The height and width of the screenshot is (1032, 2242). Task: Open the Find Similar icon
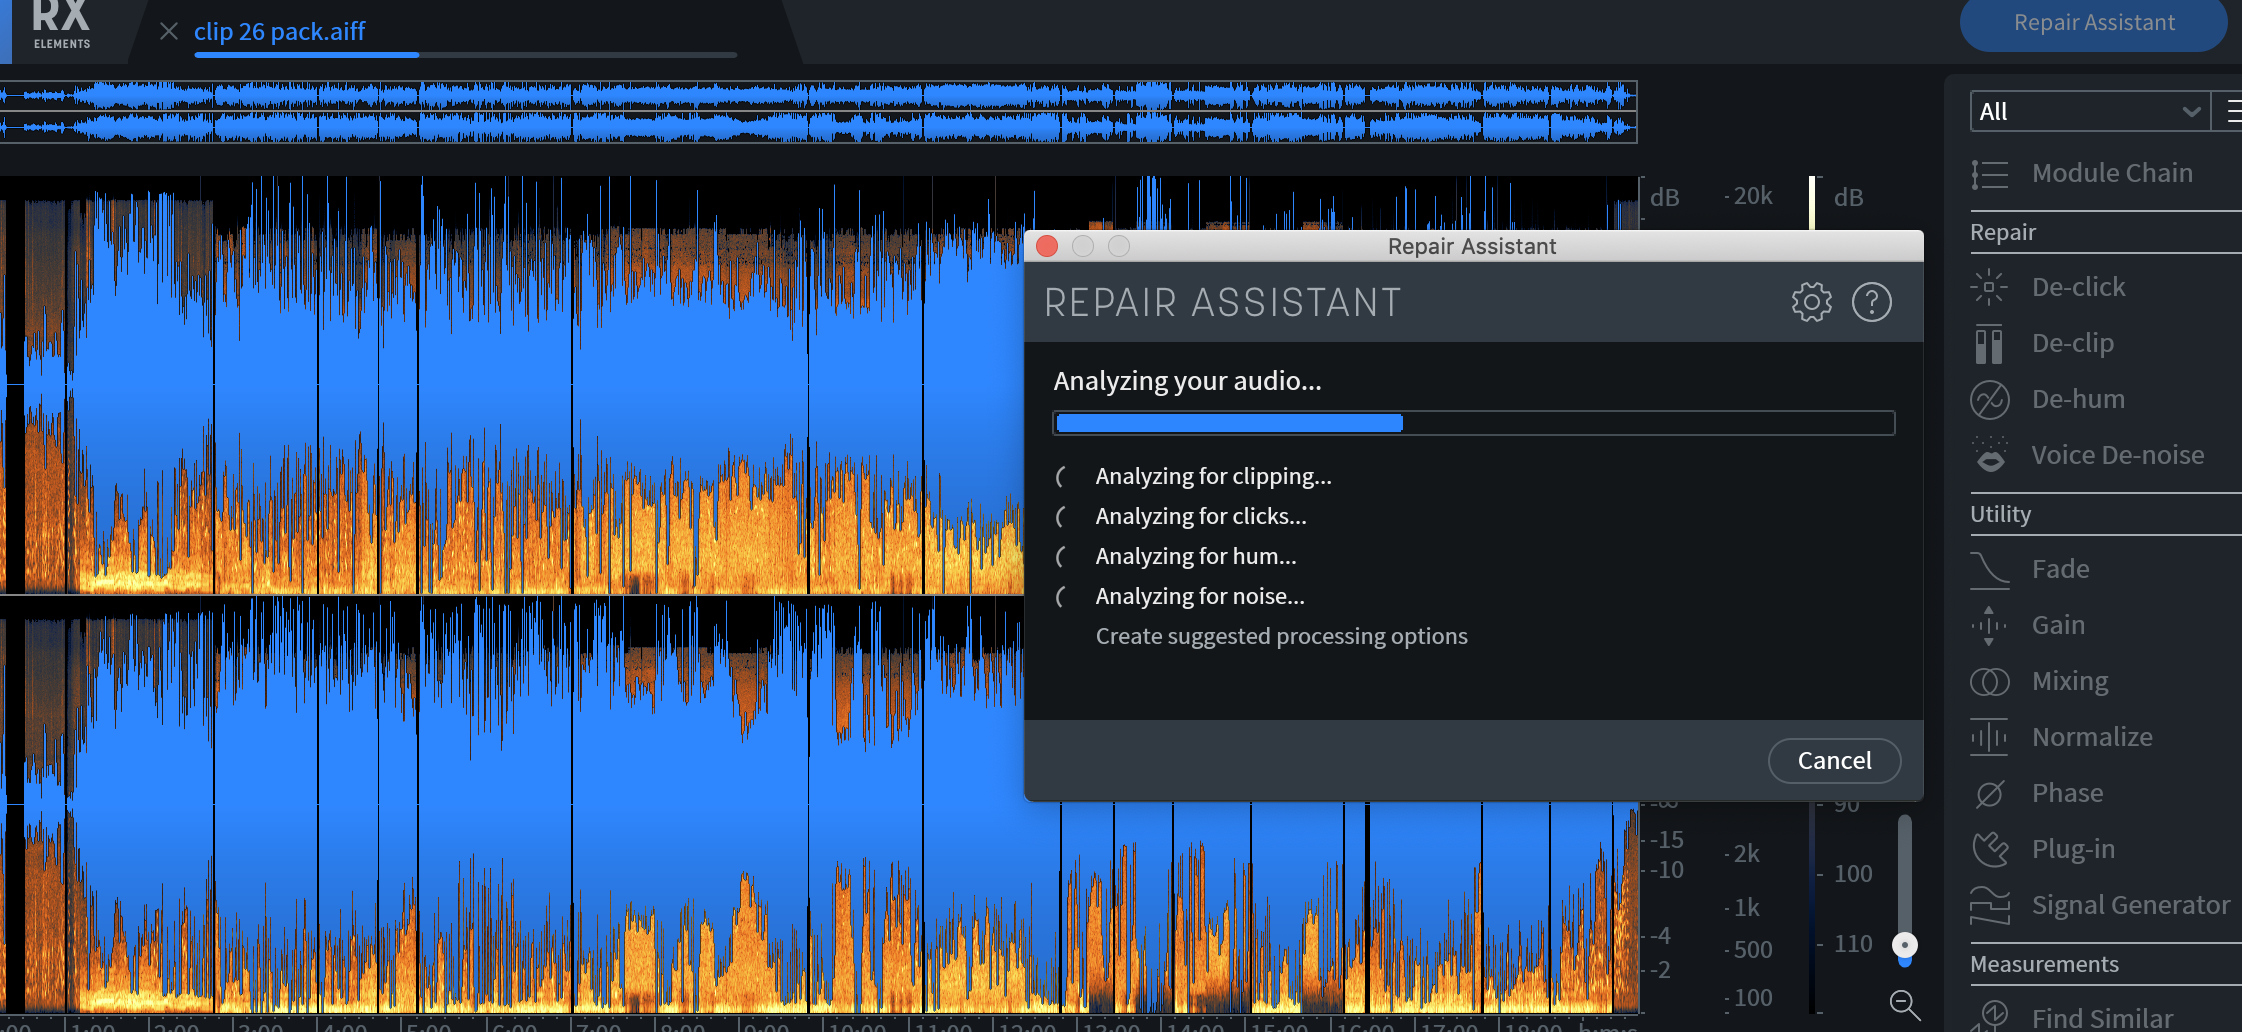[1989, 1015]
